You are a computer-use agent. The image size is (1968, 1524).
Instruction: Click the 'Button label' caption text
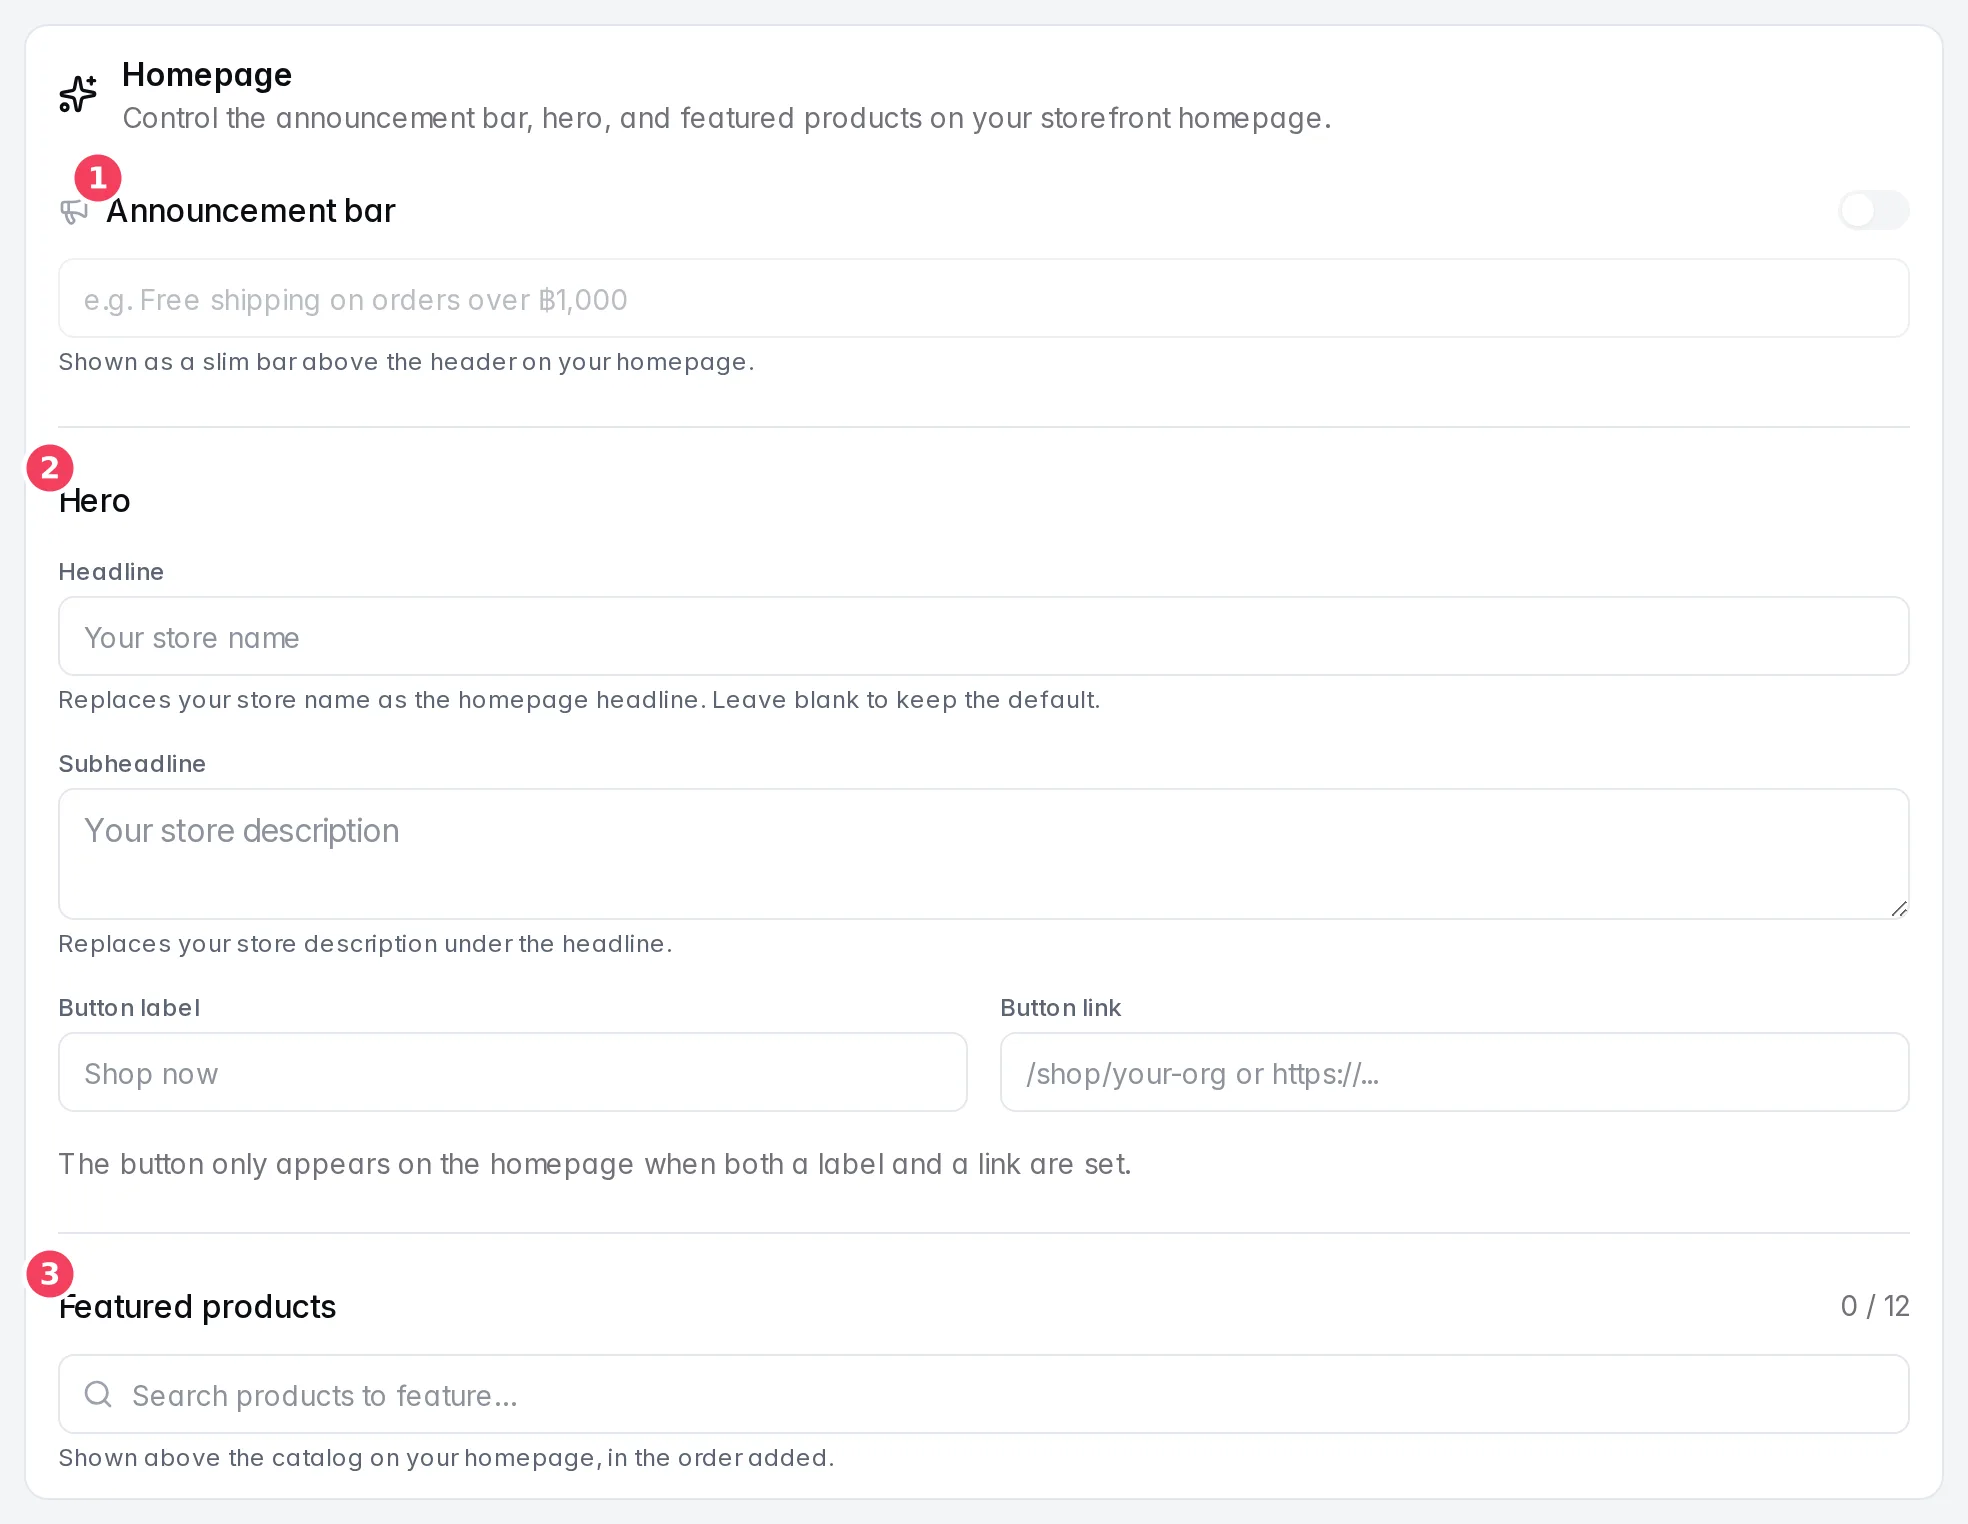129,1008
